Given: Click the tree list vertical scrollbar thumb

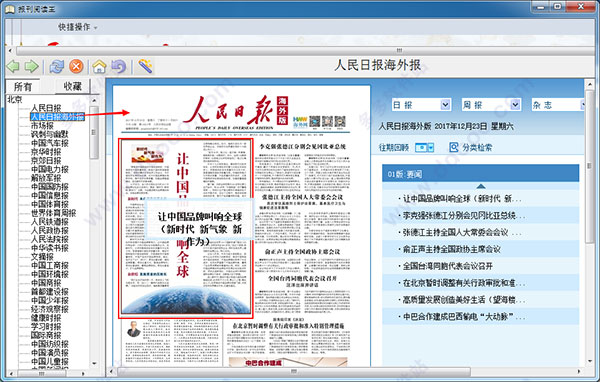Looking at the screenshot, I should (94, 132).
